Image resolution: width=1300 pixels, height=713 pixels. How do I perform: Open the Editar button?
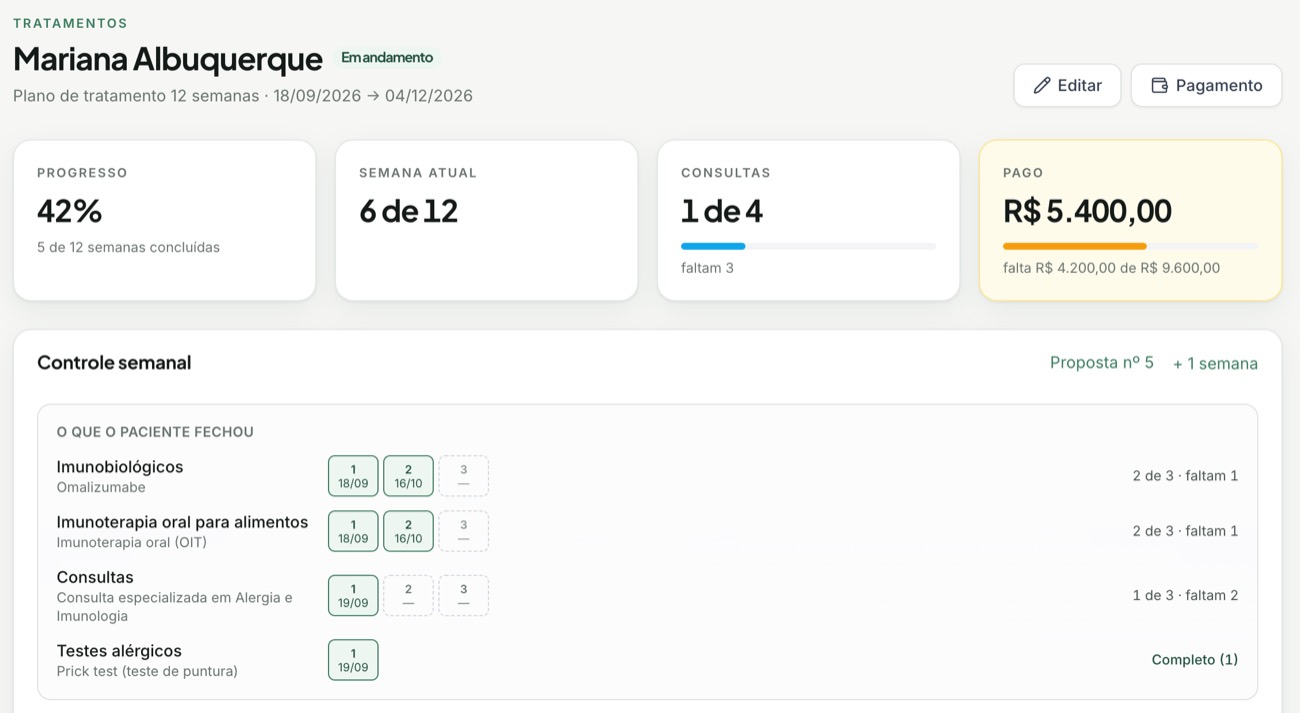[1067, 86]
